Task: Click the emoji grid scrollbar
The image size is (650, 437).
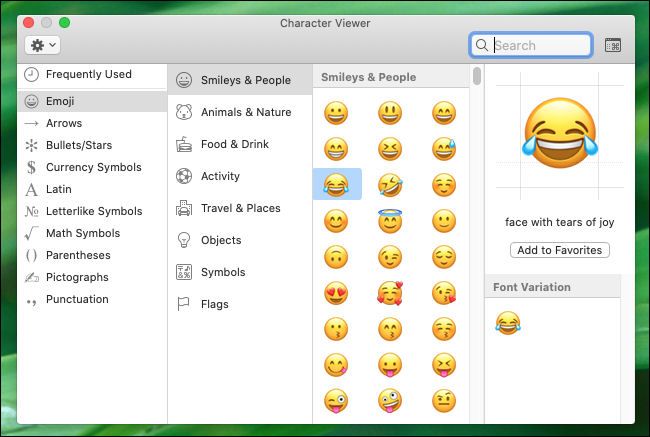Action: tap(477, 76)
